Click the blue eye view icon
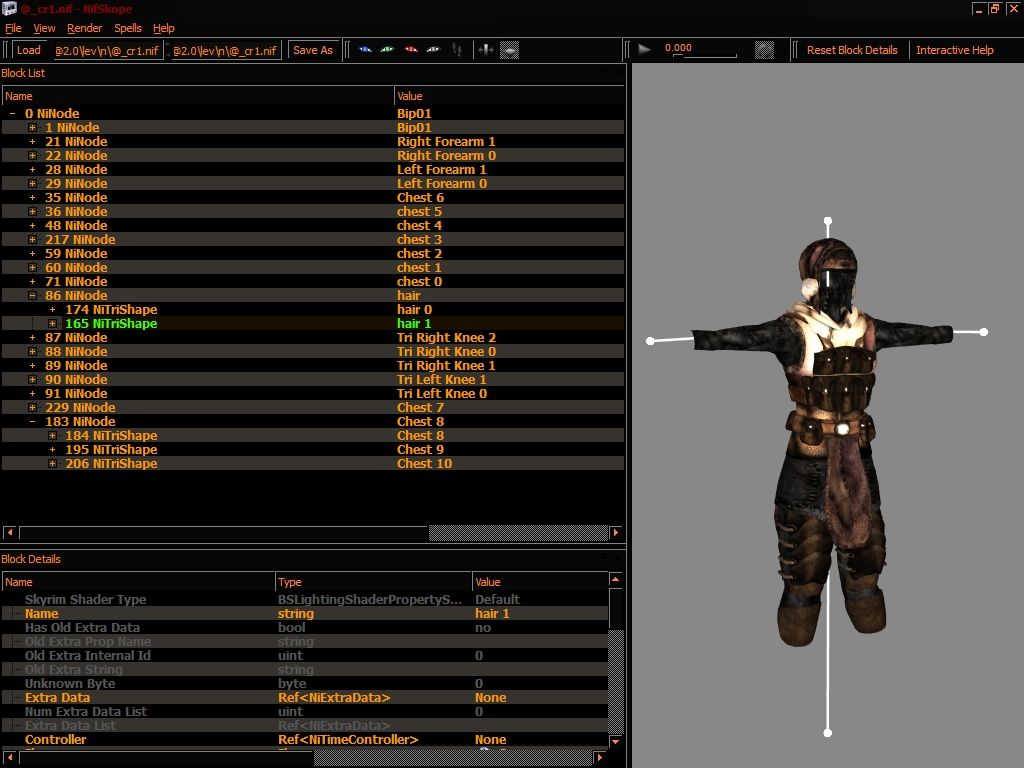1024x768 pixels. click(x=365, y=50)
